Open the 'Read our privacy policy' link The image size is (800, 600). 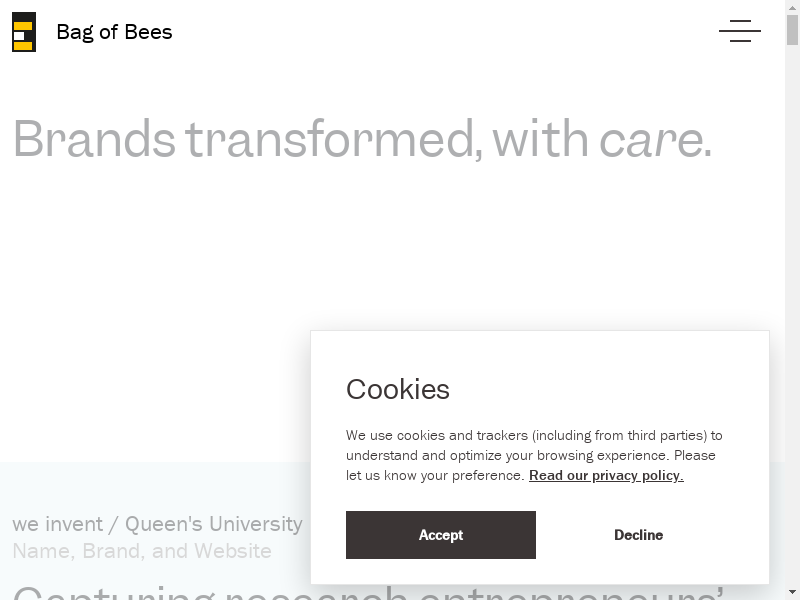(x=606, y=476)
